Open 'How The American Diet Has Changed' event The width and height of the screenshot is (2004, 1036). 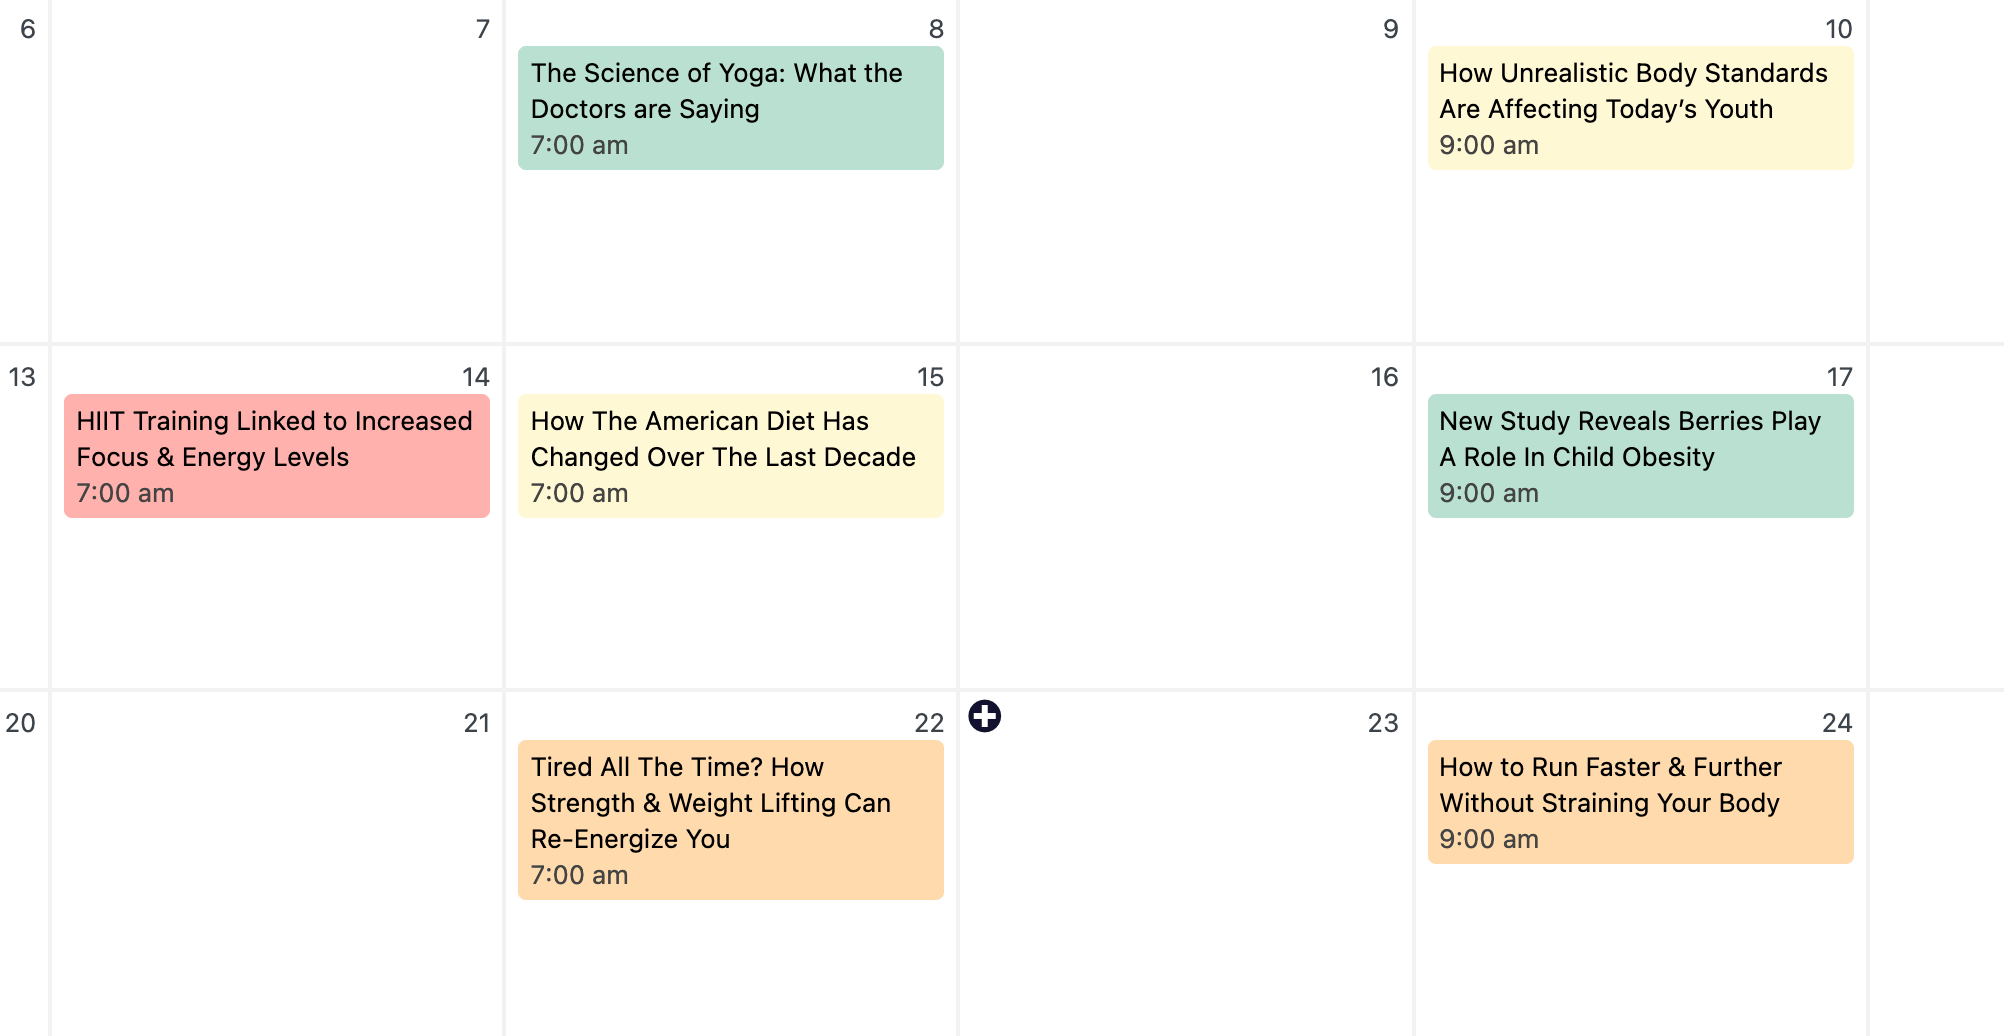[x=730, y=456]
